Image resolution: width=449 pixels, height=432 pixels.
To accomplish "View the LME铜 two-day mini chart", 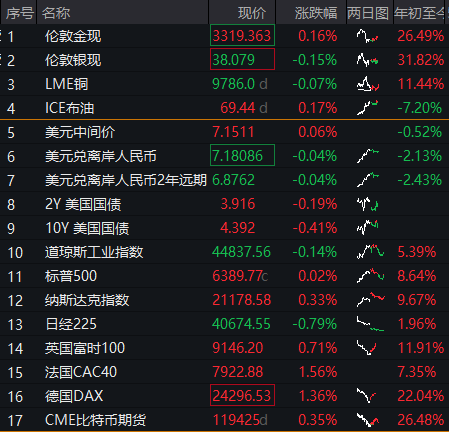I will (x=368, y=84).
